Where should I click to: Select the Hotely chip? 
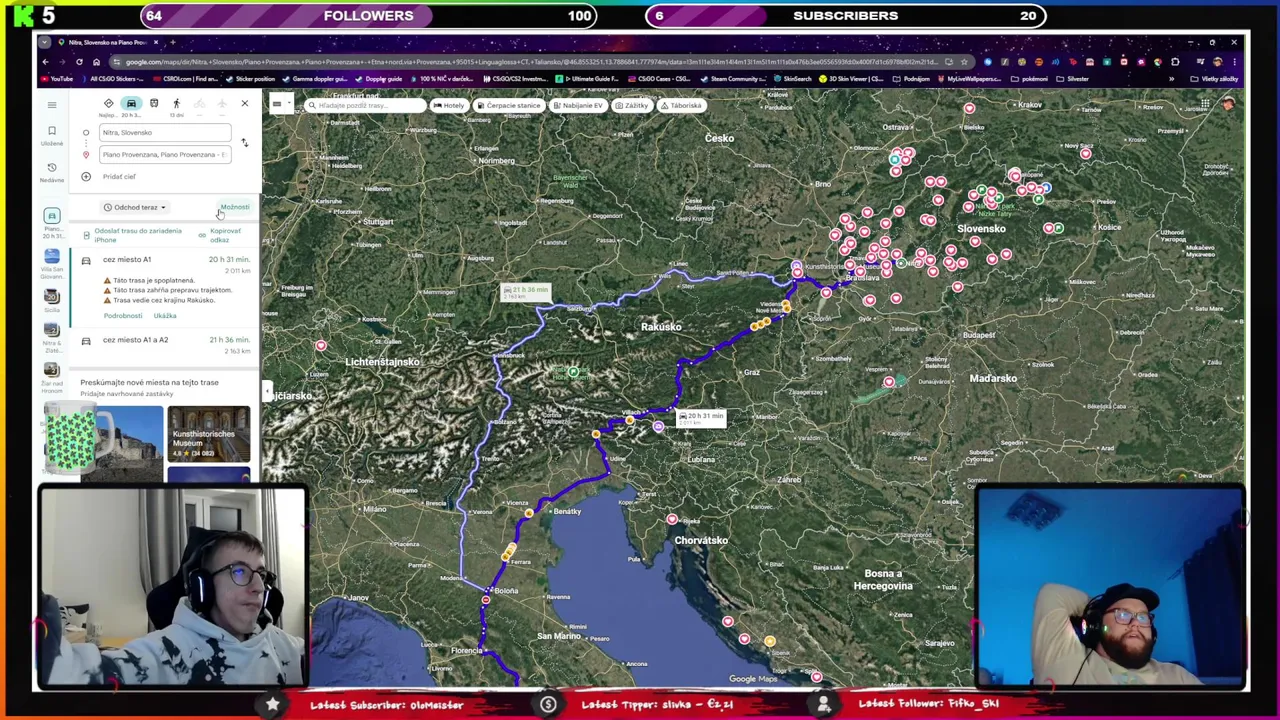pos(449,105)
